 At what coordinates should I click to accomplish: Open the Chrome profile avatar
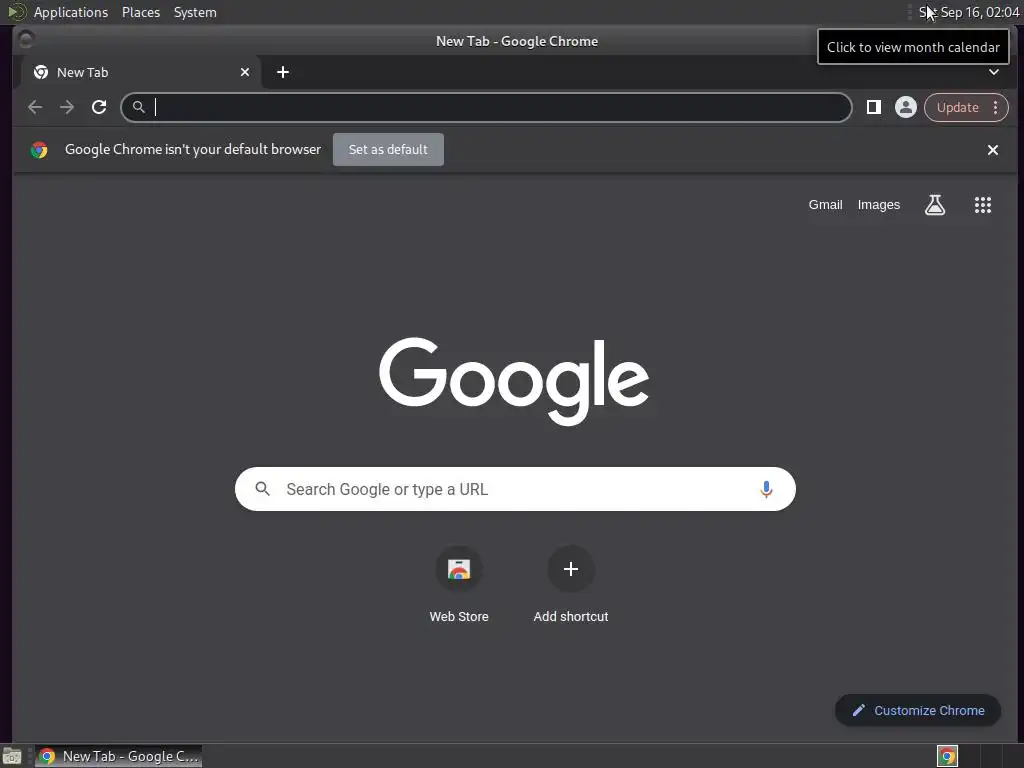[x=906, y=107]
